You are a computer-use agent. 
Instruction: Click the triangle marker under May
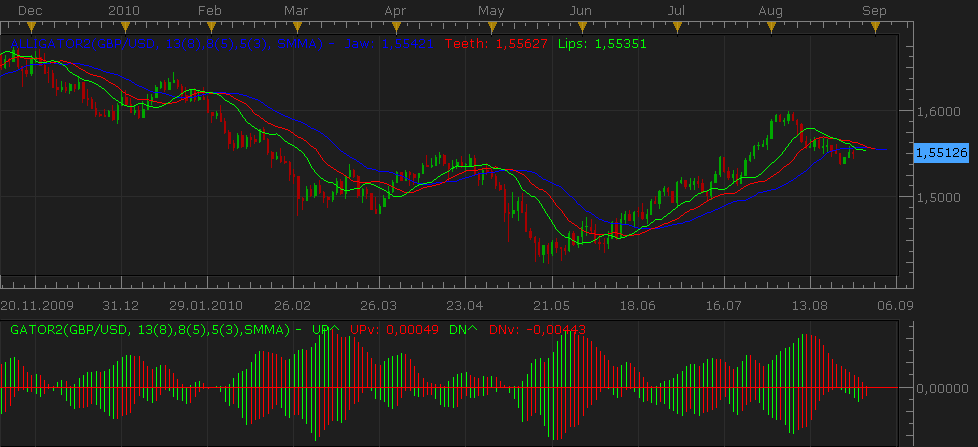492,27
